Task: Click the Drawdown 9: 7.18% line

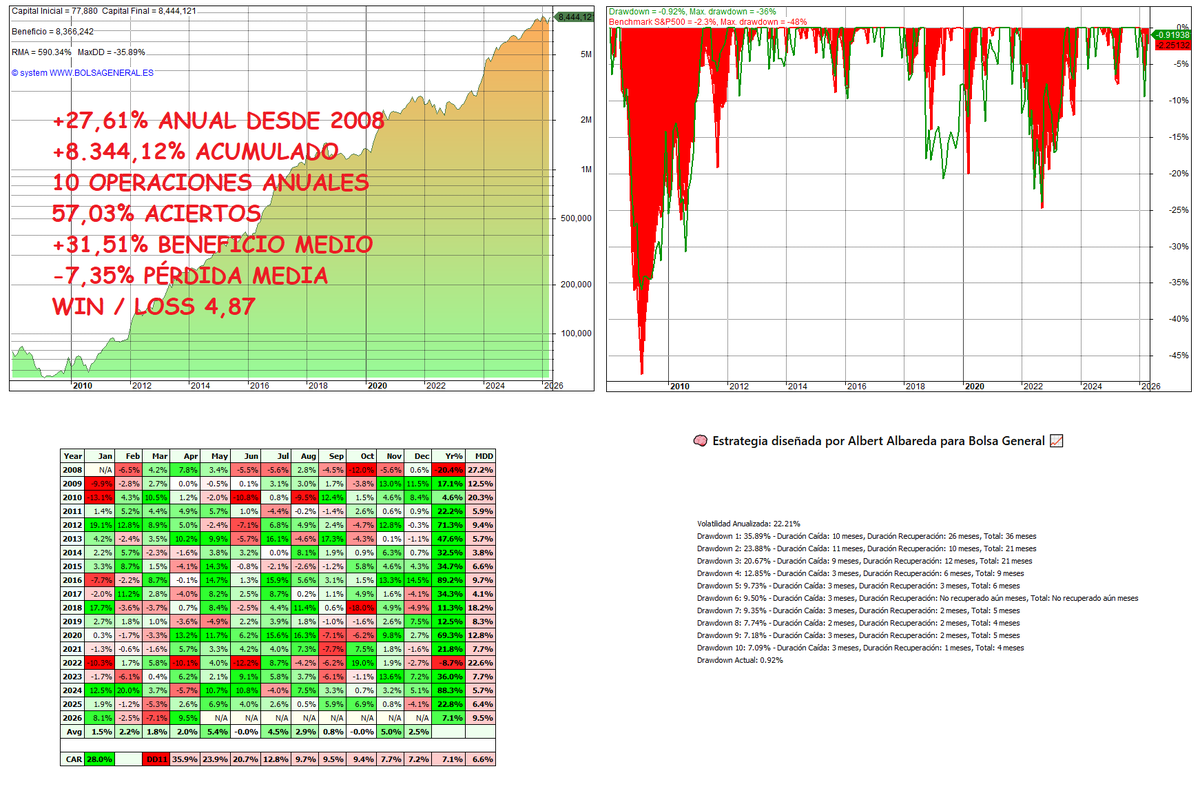Action: pyautogui.click(x=858, y=635)
